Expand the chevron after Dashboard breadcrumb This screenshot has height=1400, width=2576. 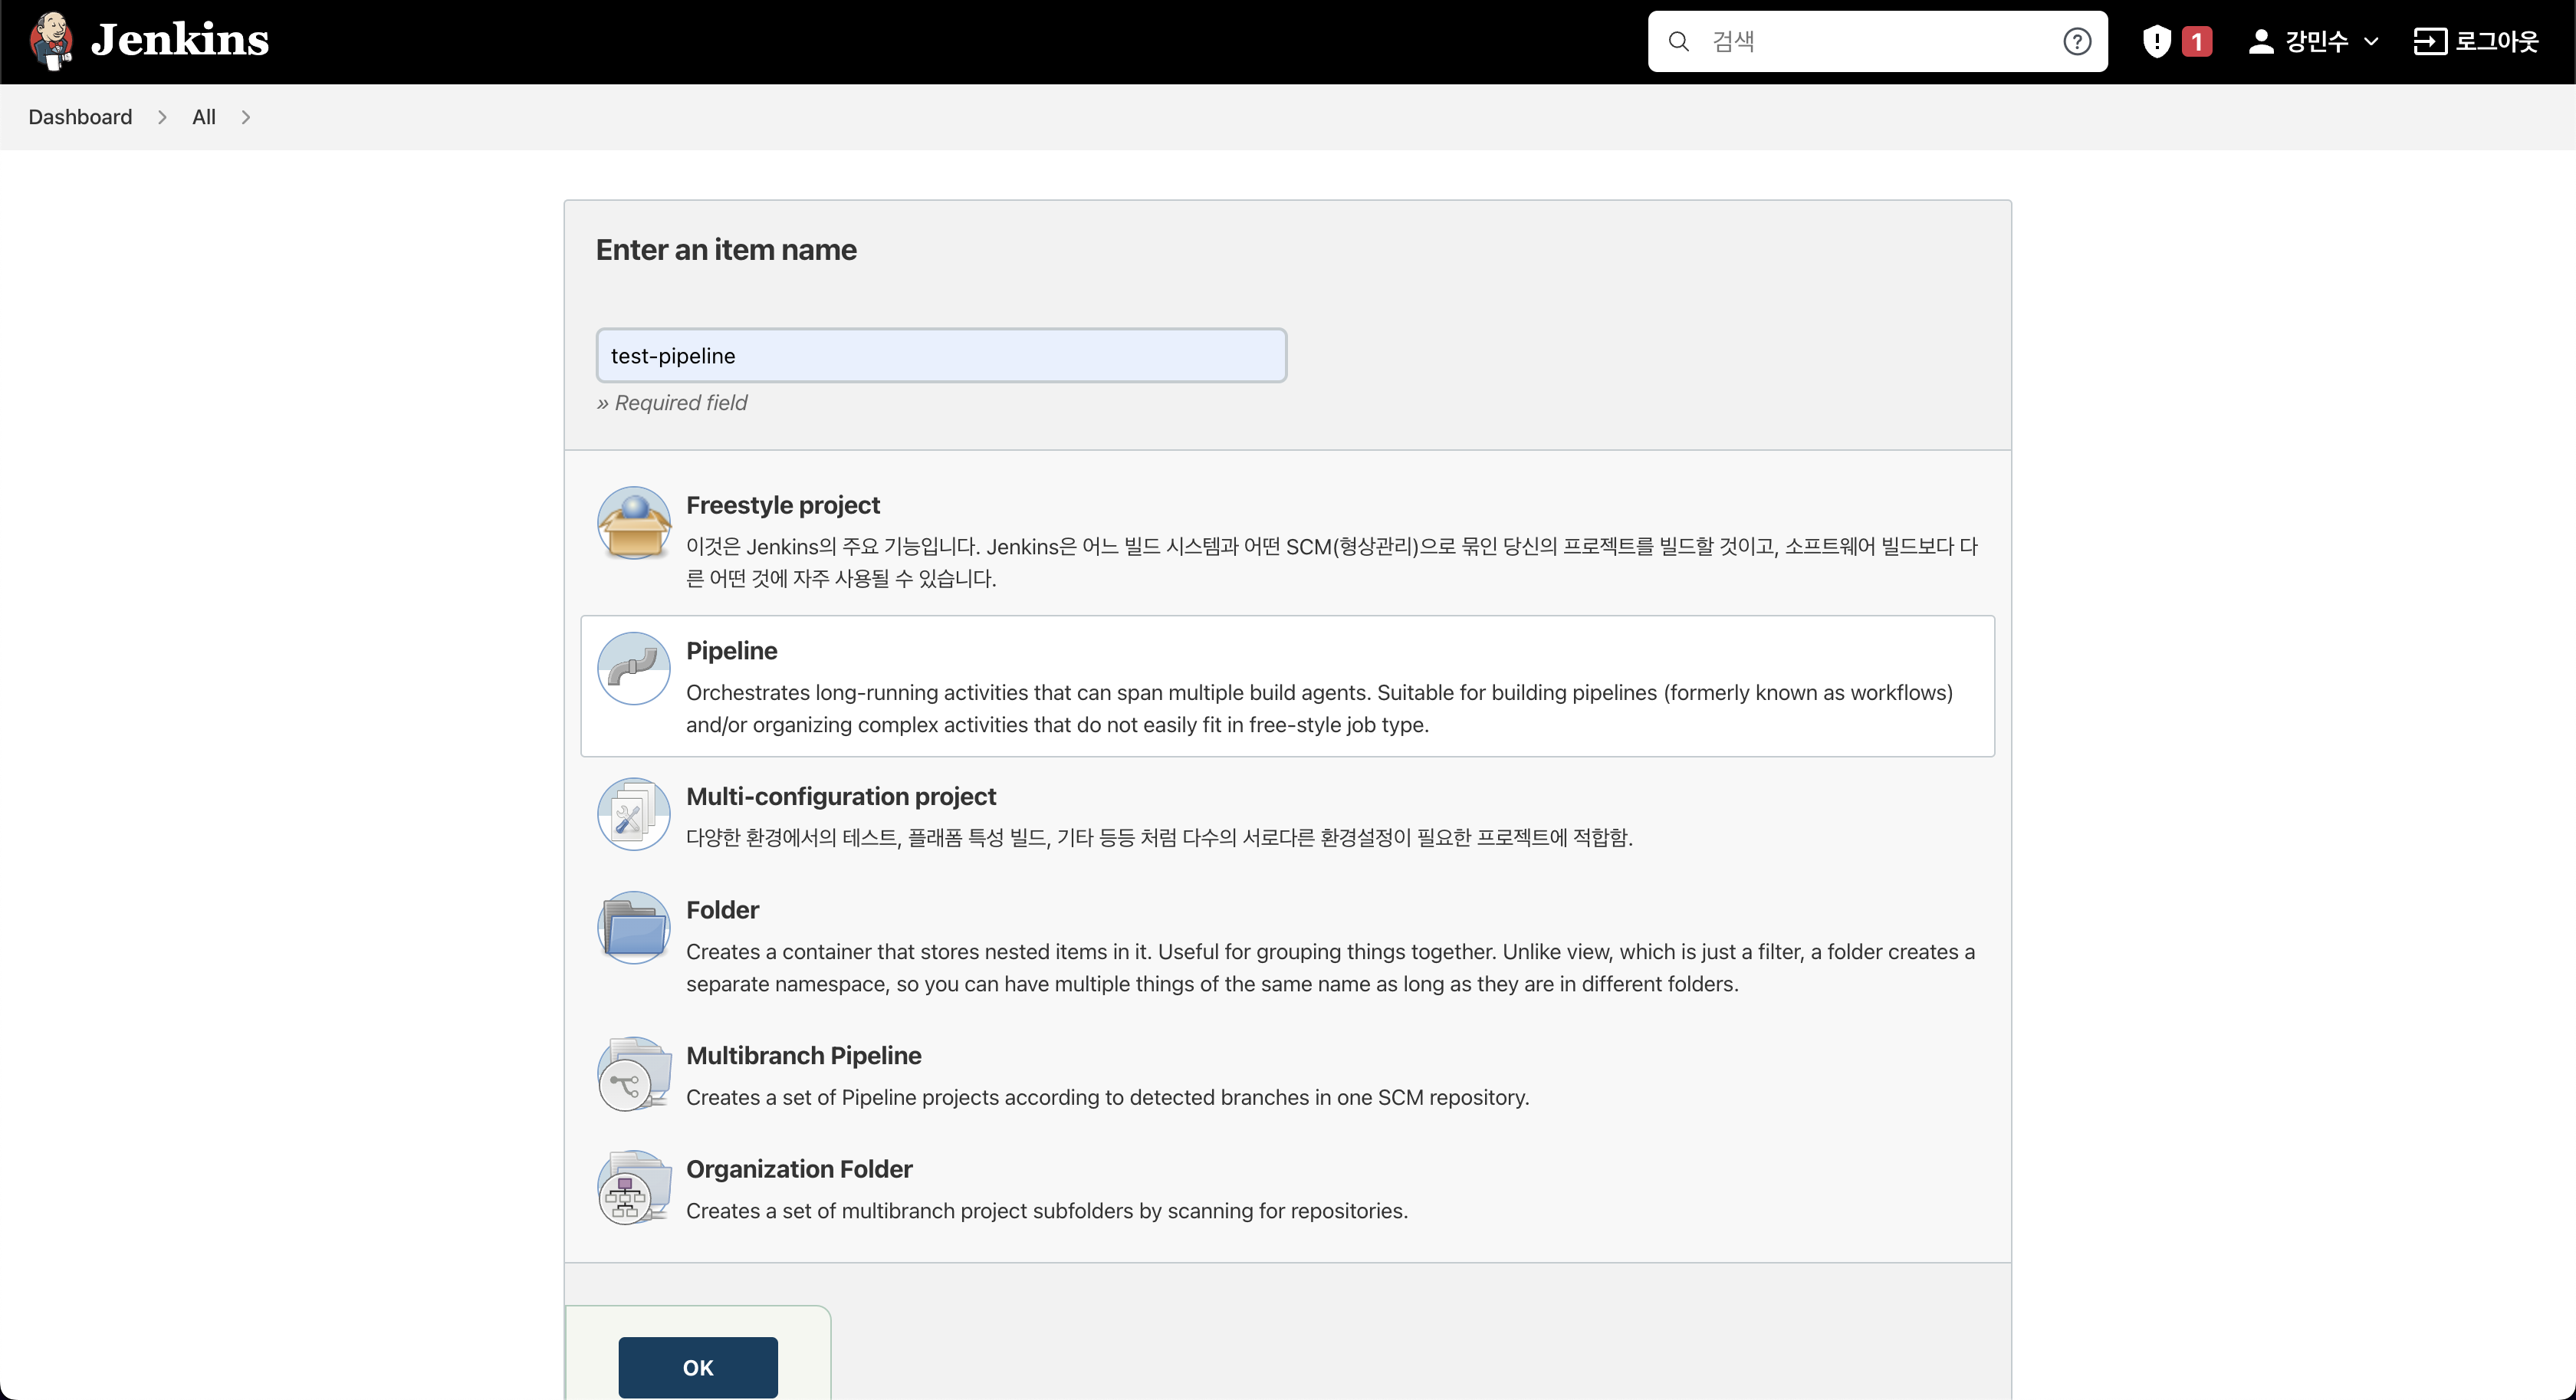pos(162,117)
